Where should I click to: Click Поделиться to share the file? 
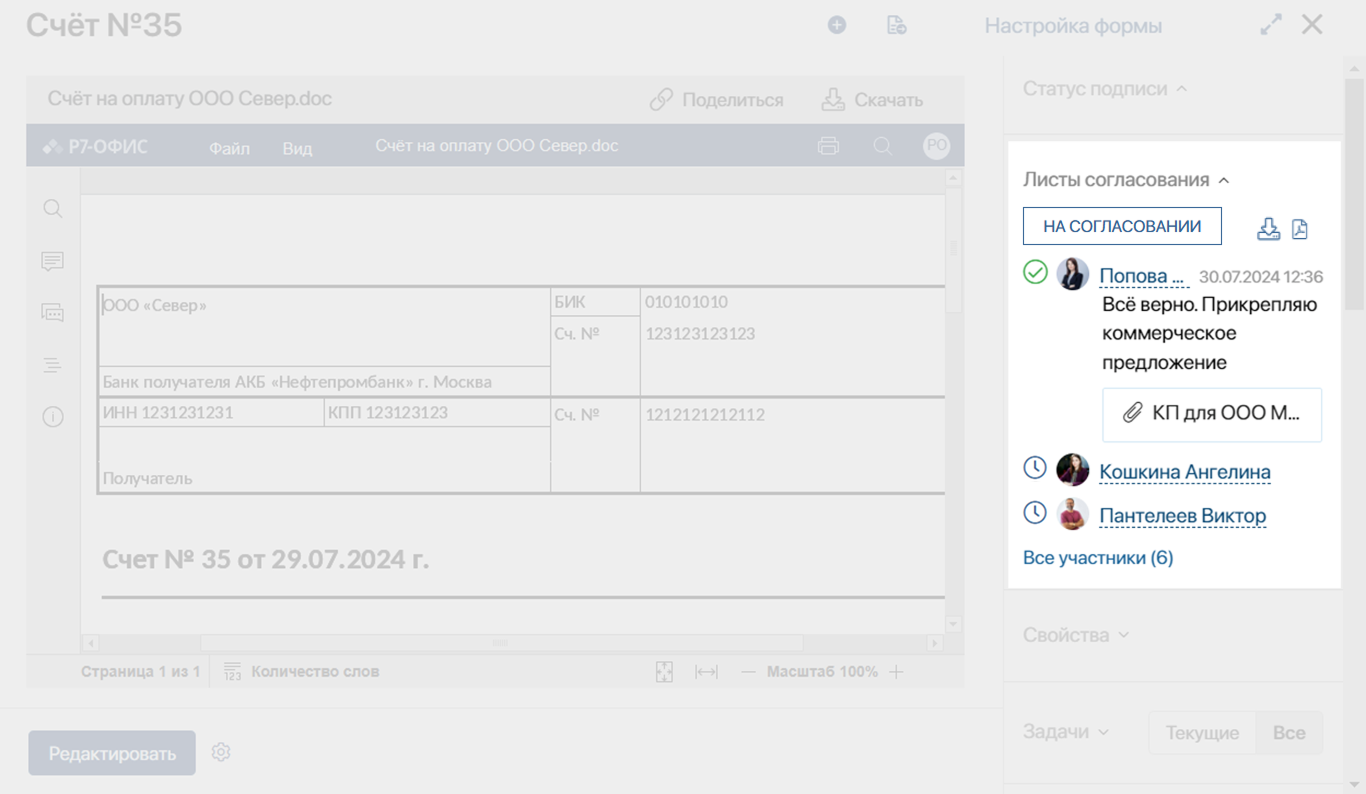717,100
